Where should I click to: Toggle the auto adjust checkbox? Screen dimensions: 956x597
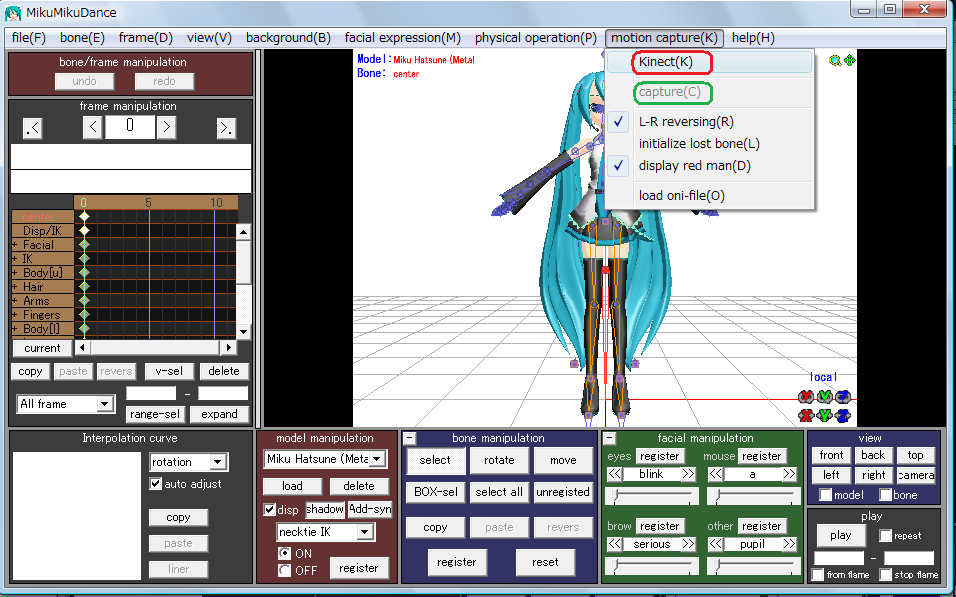click(155, 484)
